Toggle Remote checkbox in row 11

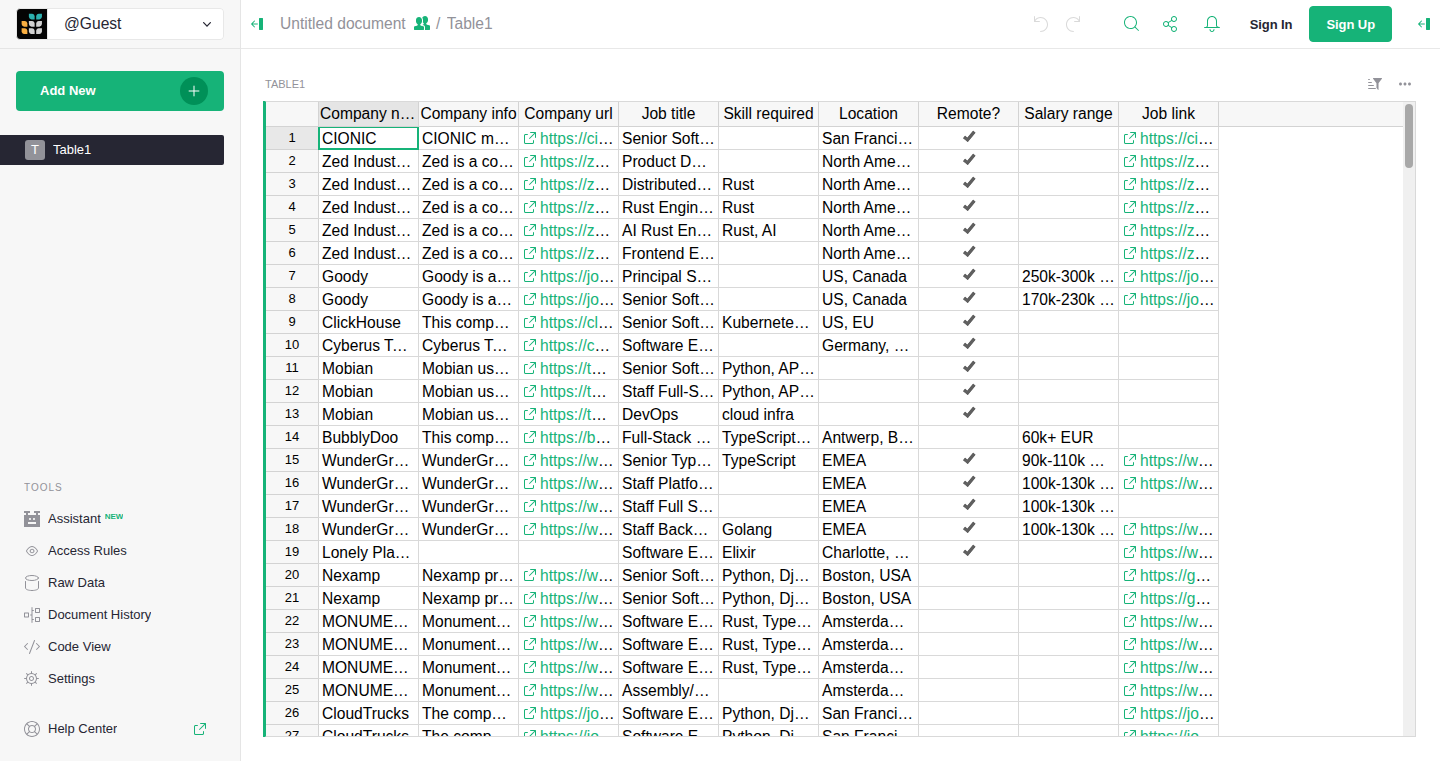click(969, 367)
